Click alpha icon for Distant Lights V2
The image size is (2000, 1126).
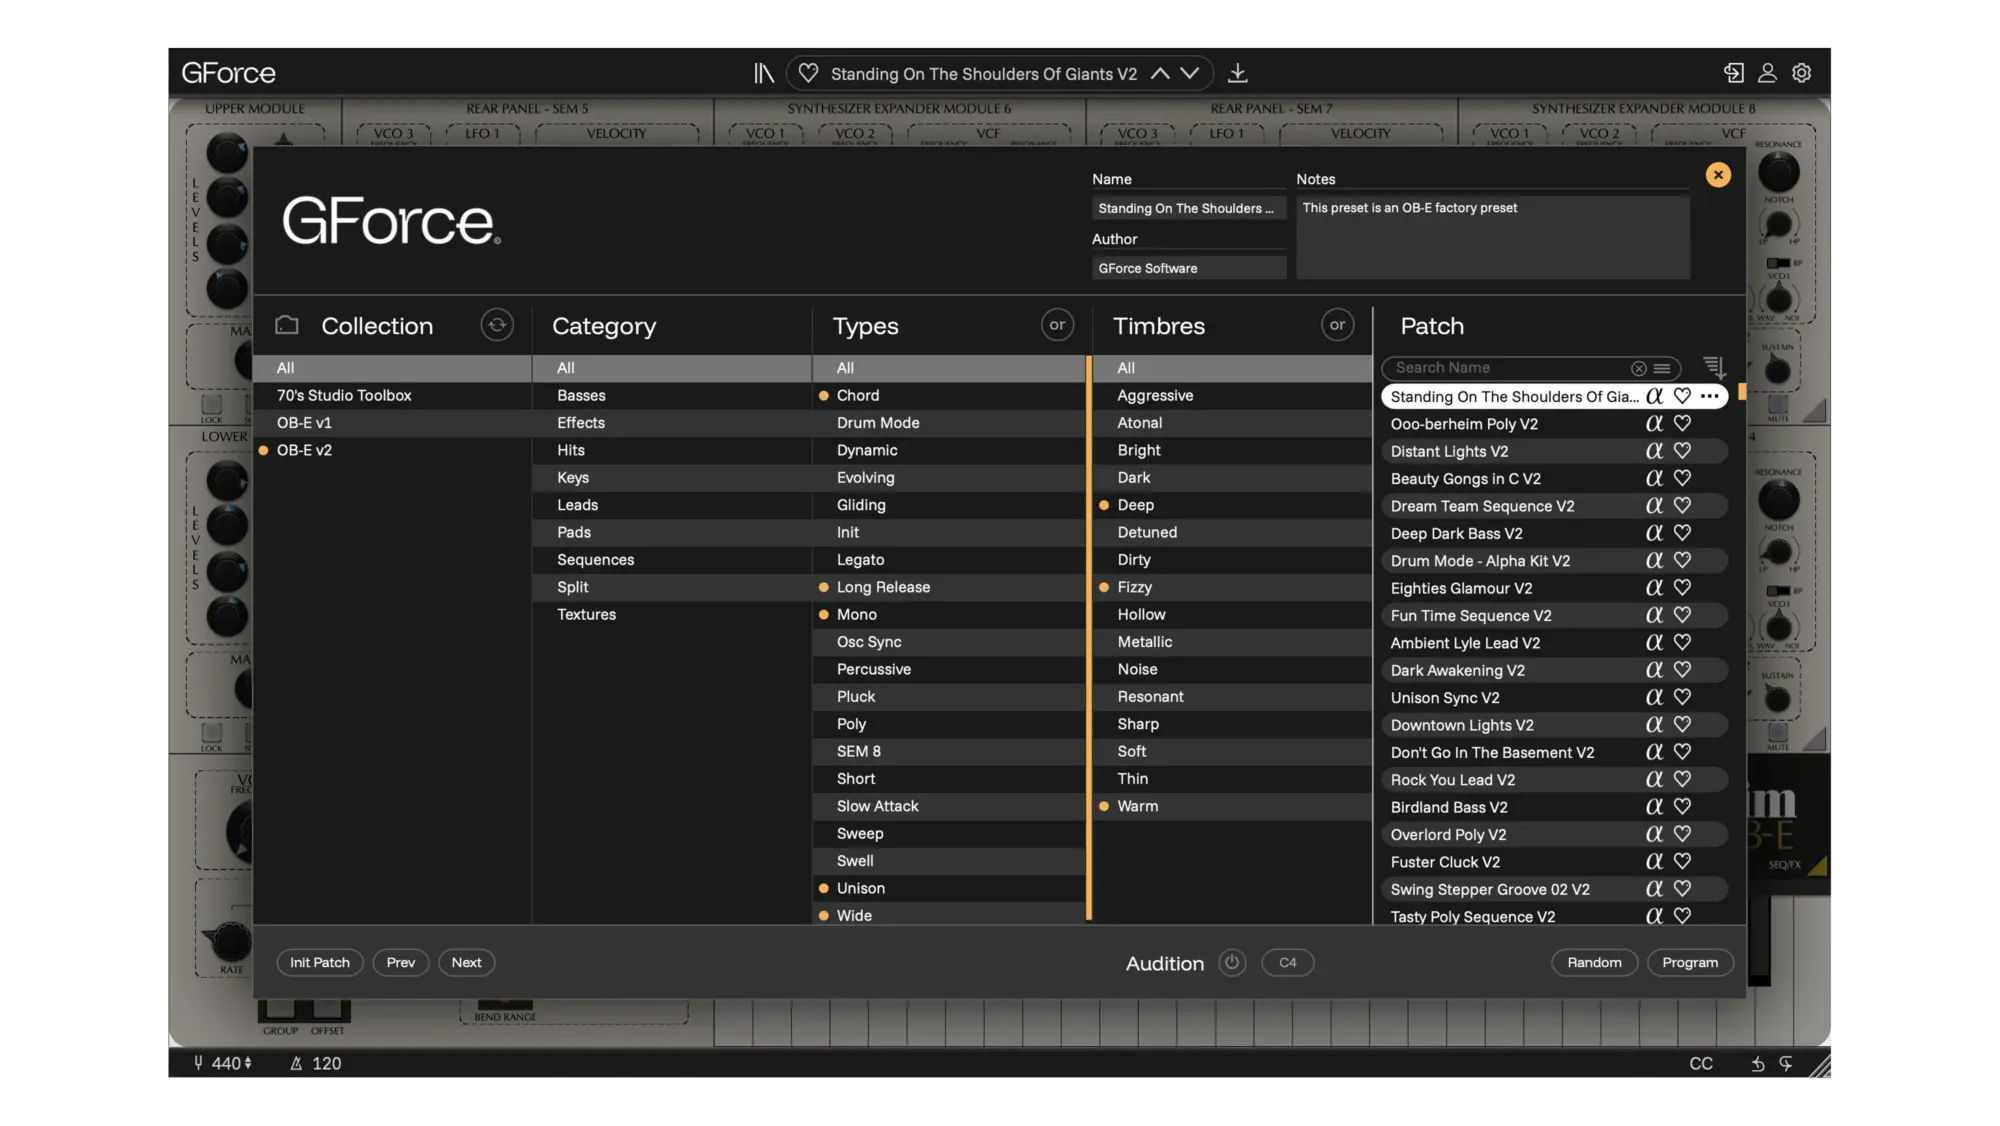[x=1654, y=451]
